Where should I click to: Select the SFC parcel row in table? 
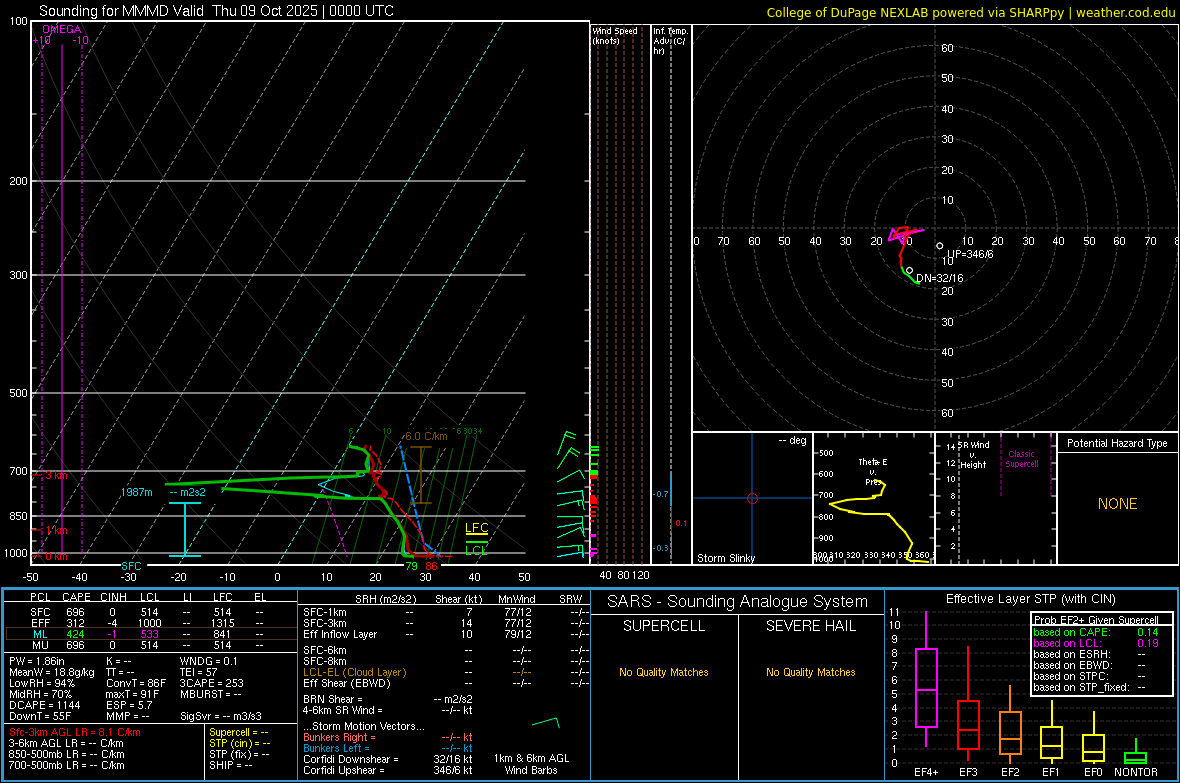point(149,612)
